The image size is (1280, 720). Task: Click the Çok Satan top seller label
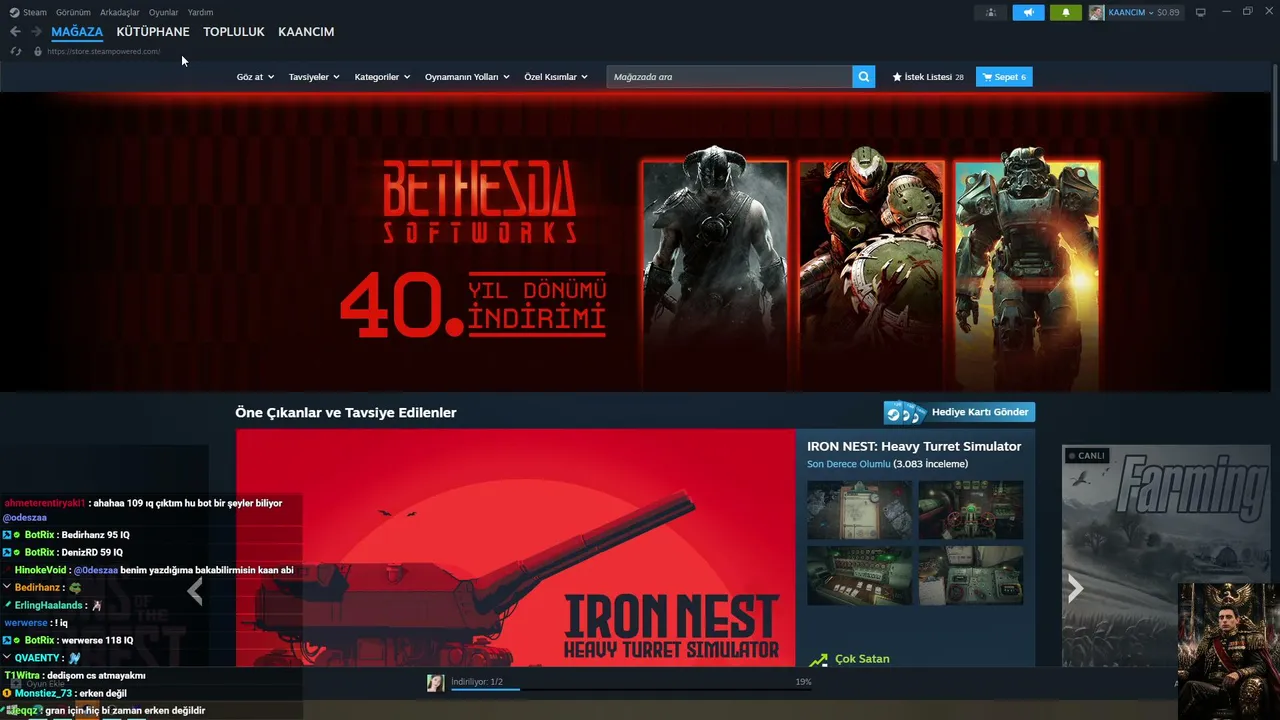[x=862, y=659]
